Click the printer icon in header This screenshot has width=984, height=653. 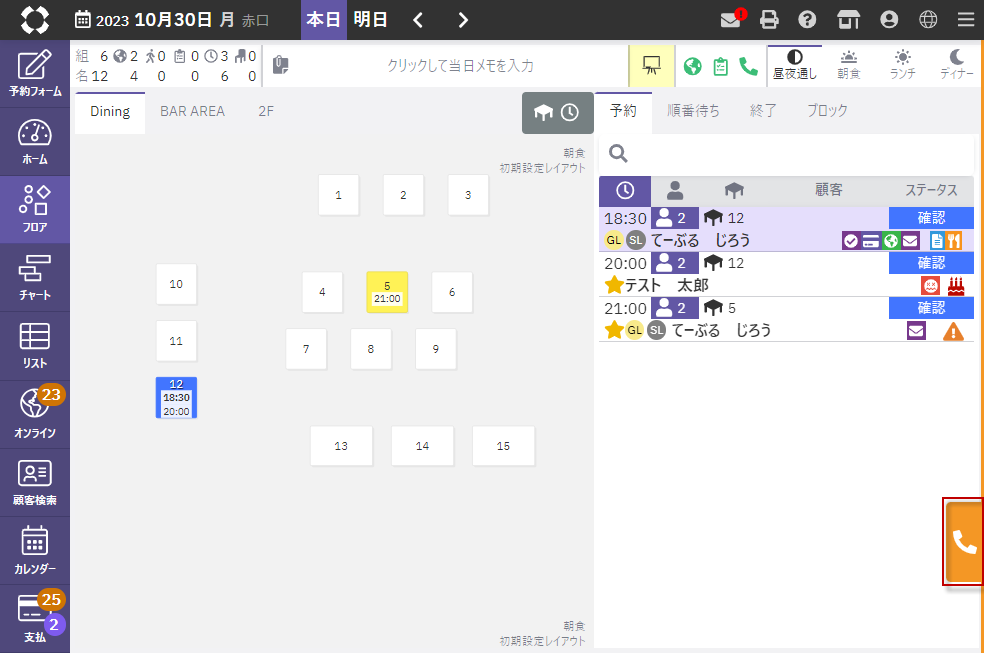click(769, 20)
